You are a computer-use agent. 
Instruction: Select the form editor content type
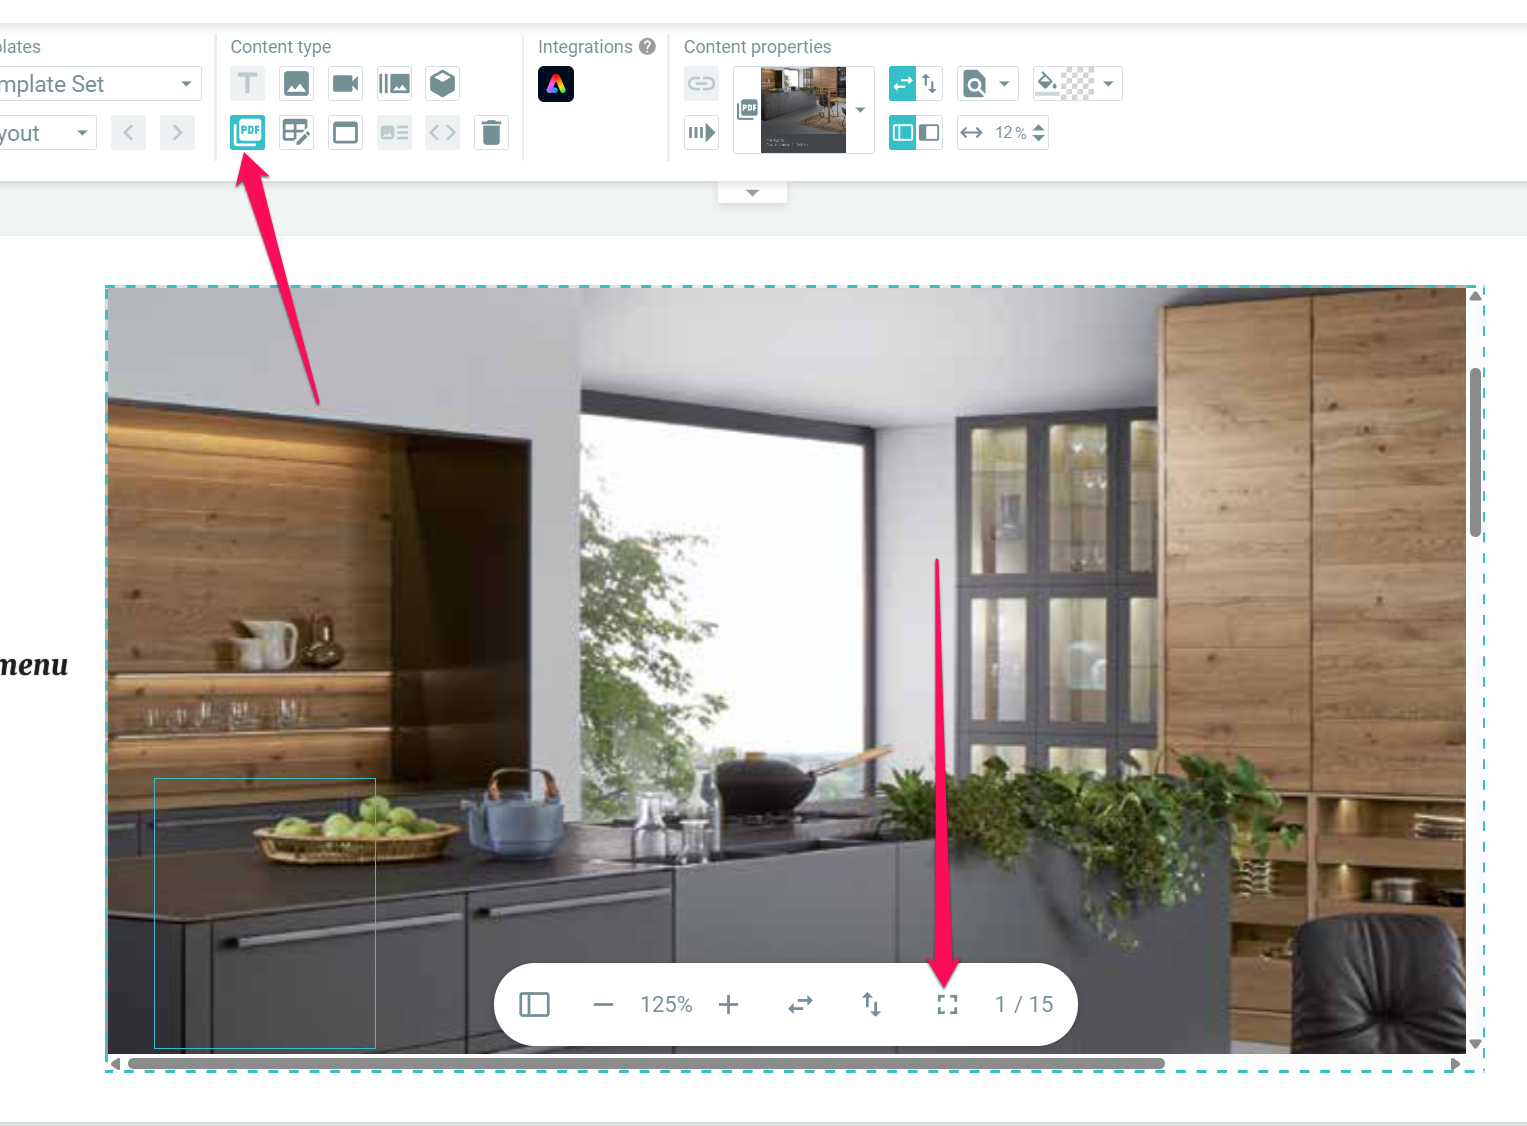pyautogui.click(x=296, y=132)
